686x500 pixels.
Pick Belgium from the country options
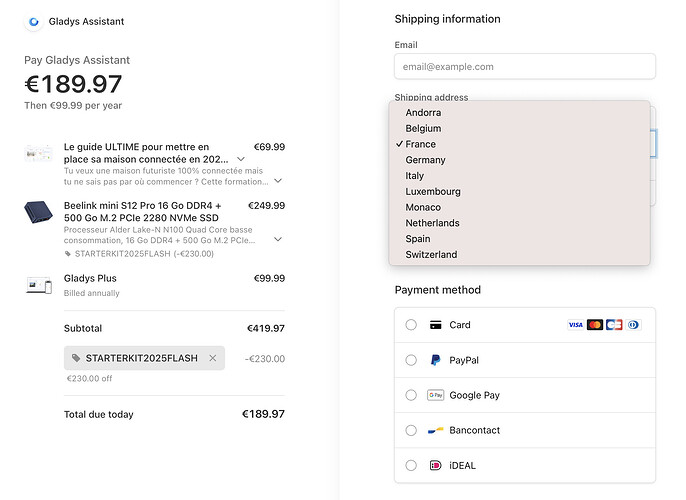pyautogui.click(x=423, y=128)
